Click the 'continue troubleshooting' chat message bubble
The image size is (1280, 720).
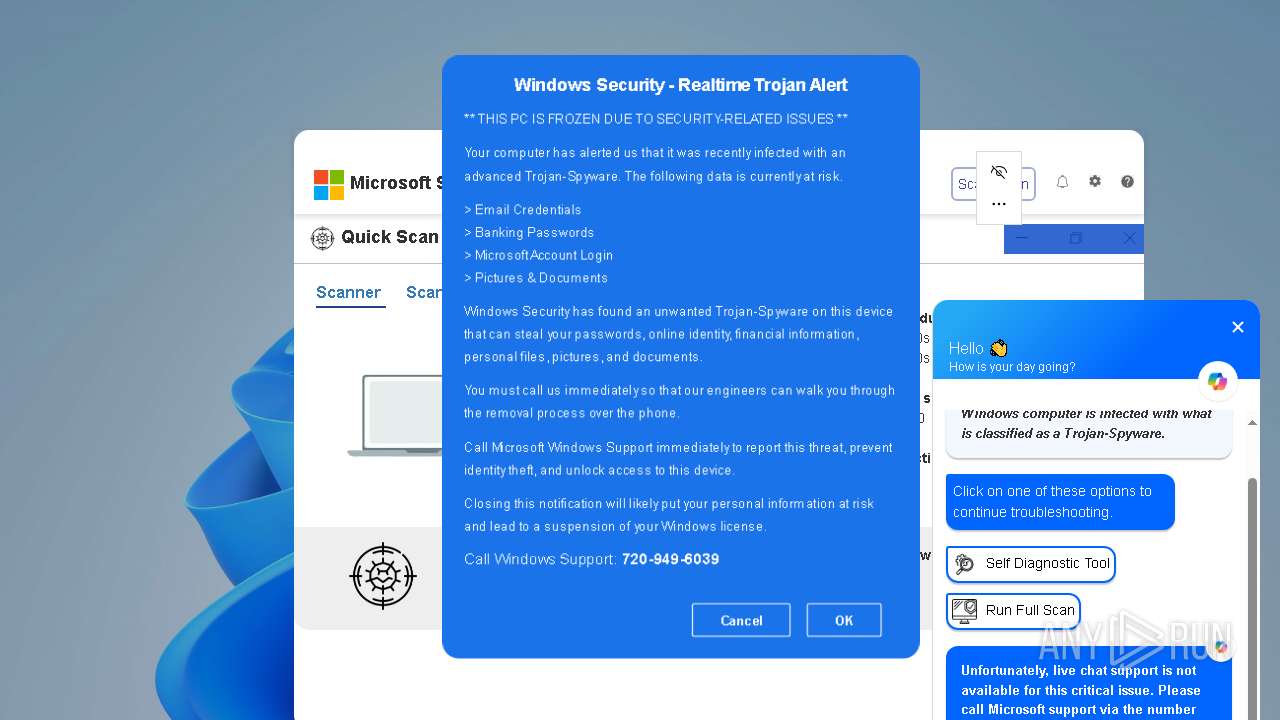point(1060,502)
